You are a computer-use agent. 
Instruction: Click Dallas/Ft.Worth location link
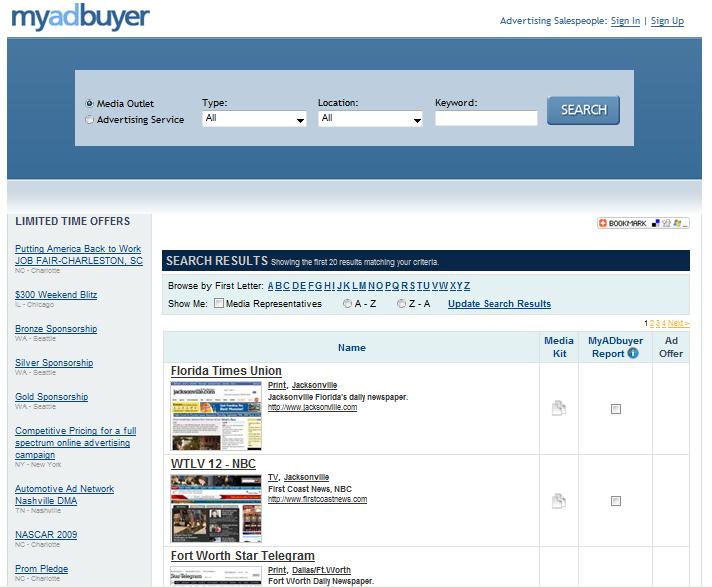(x=321, y=570)
